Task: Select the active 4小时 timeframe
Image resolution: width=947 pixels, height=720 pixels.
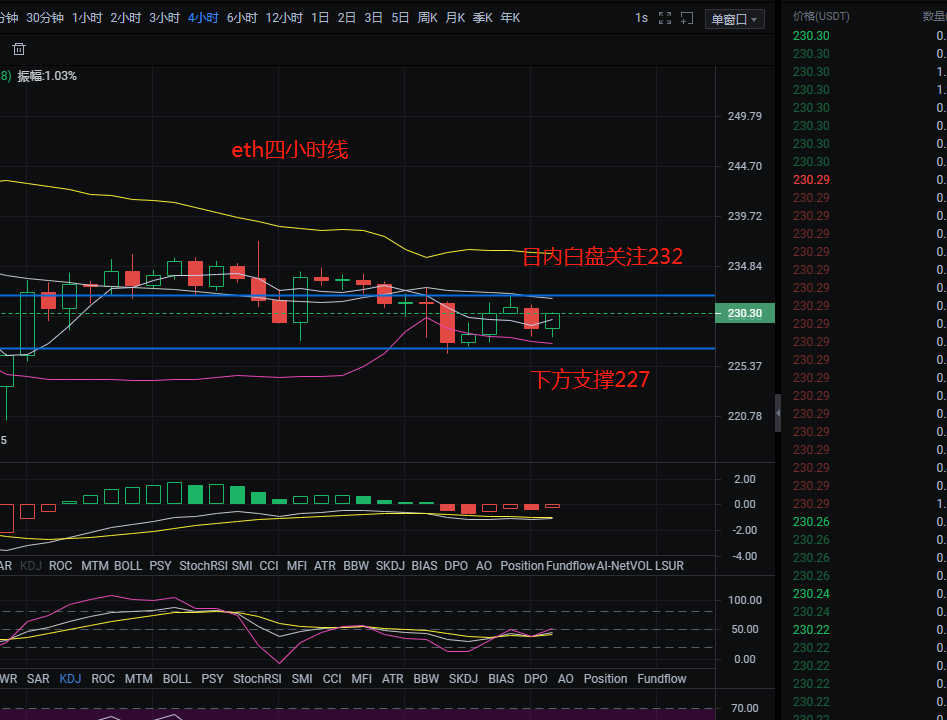Action: tap(203, 18)
